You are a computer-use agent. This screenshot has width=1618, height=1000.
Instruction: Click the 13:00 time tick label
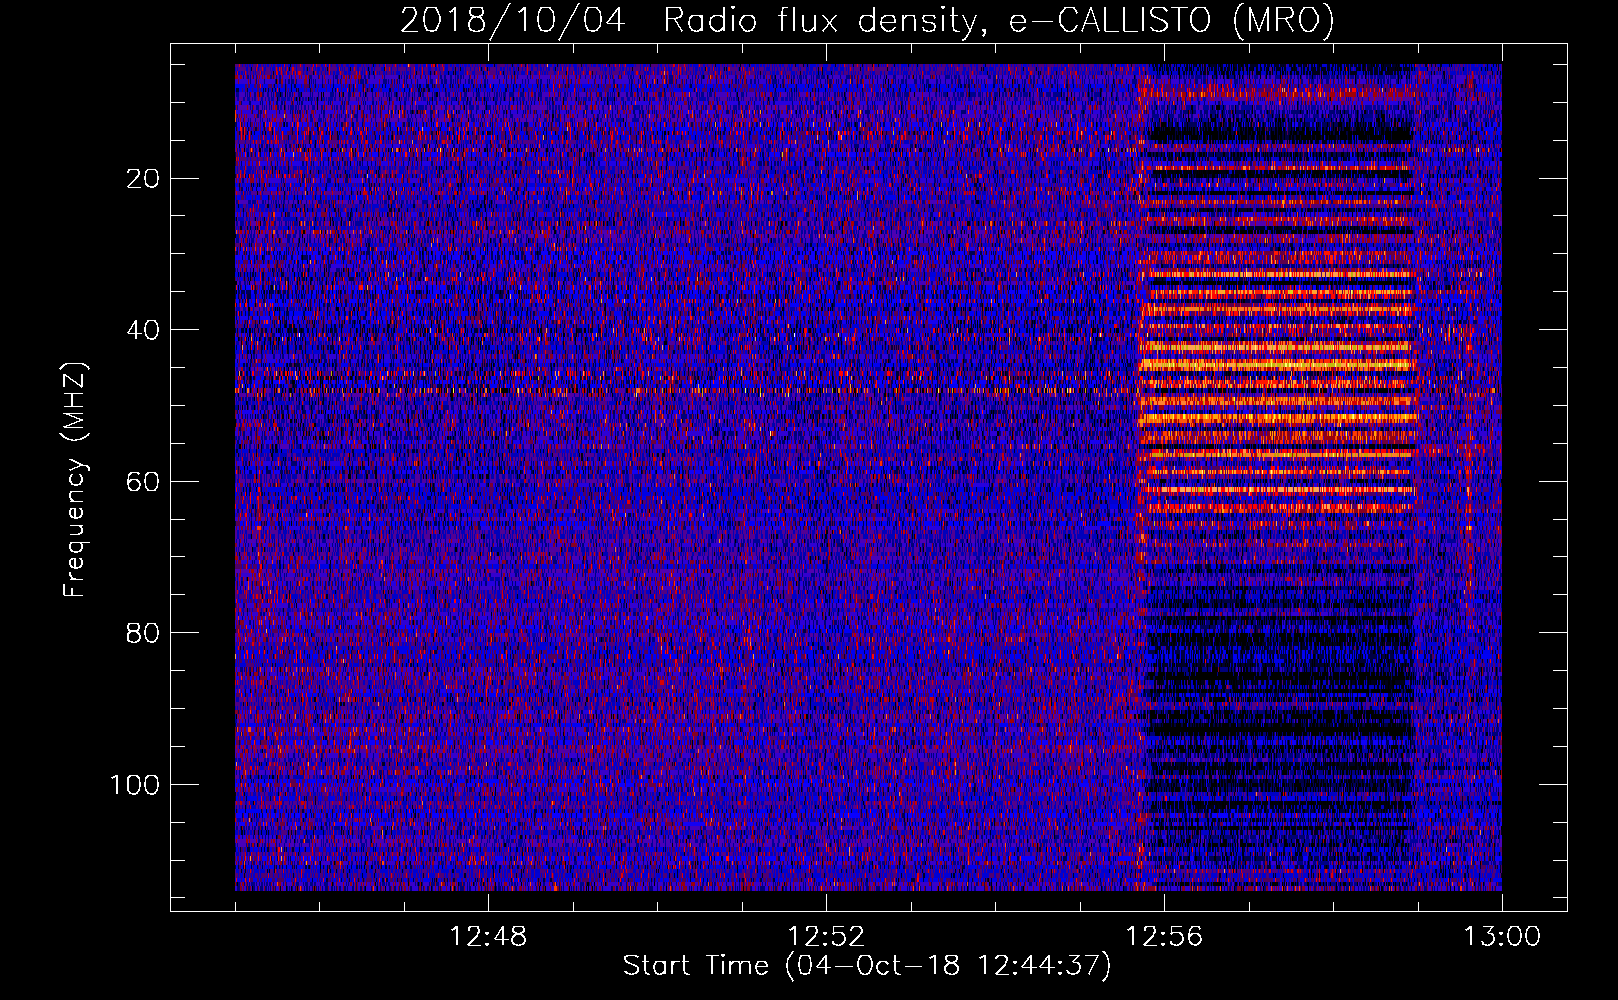(1502, 937)
